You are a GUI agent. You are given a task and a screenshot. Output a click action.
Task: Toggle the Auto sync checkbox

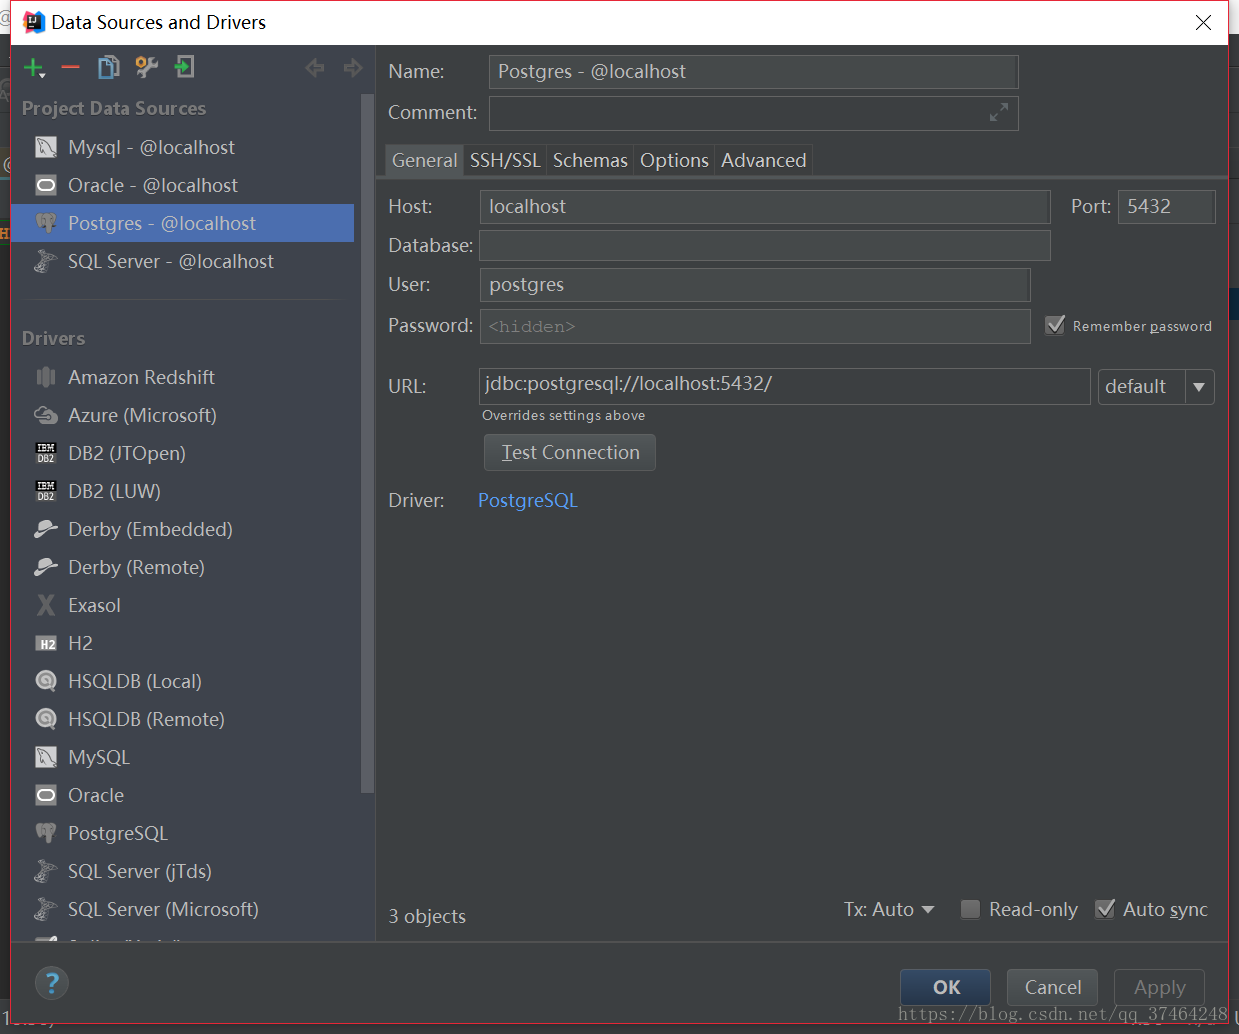[1105, 909]
